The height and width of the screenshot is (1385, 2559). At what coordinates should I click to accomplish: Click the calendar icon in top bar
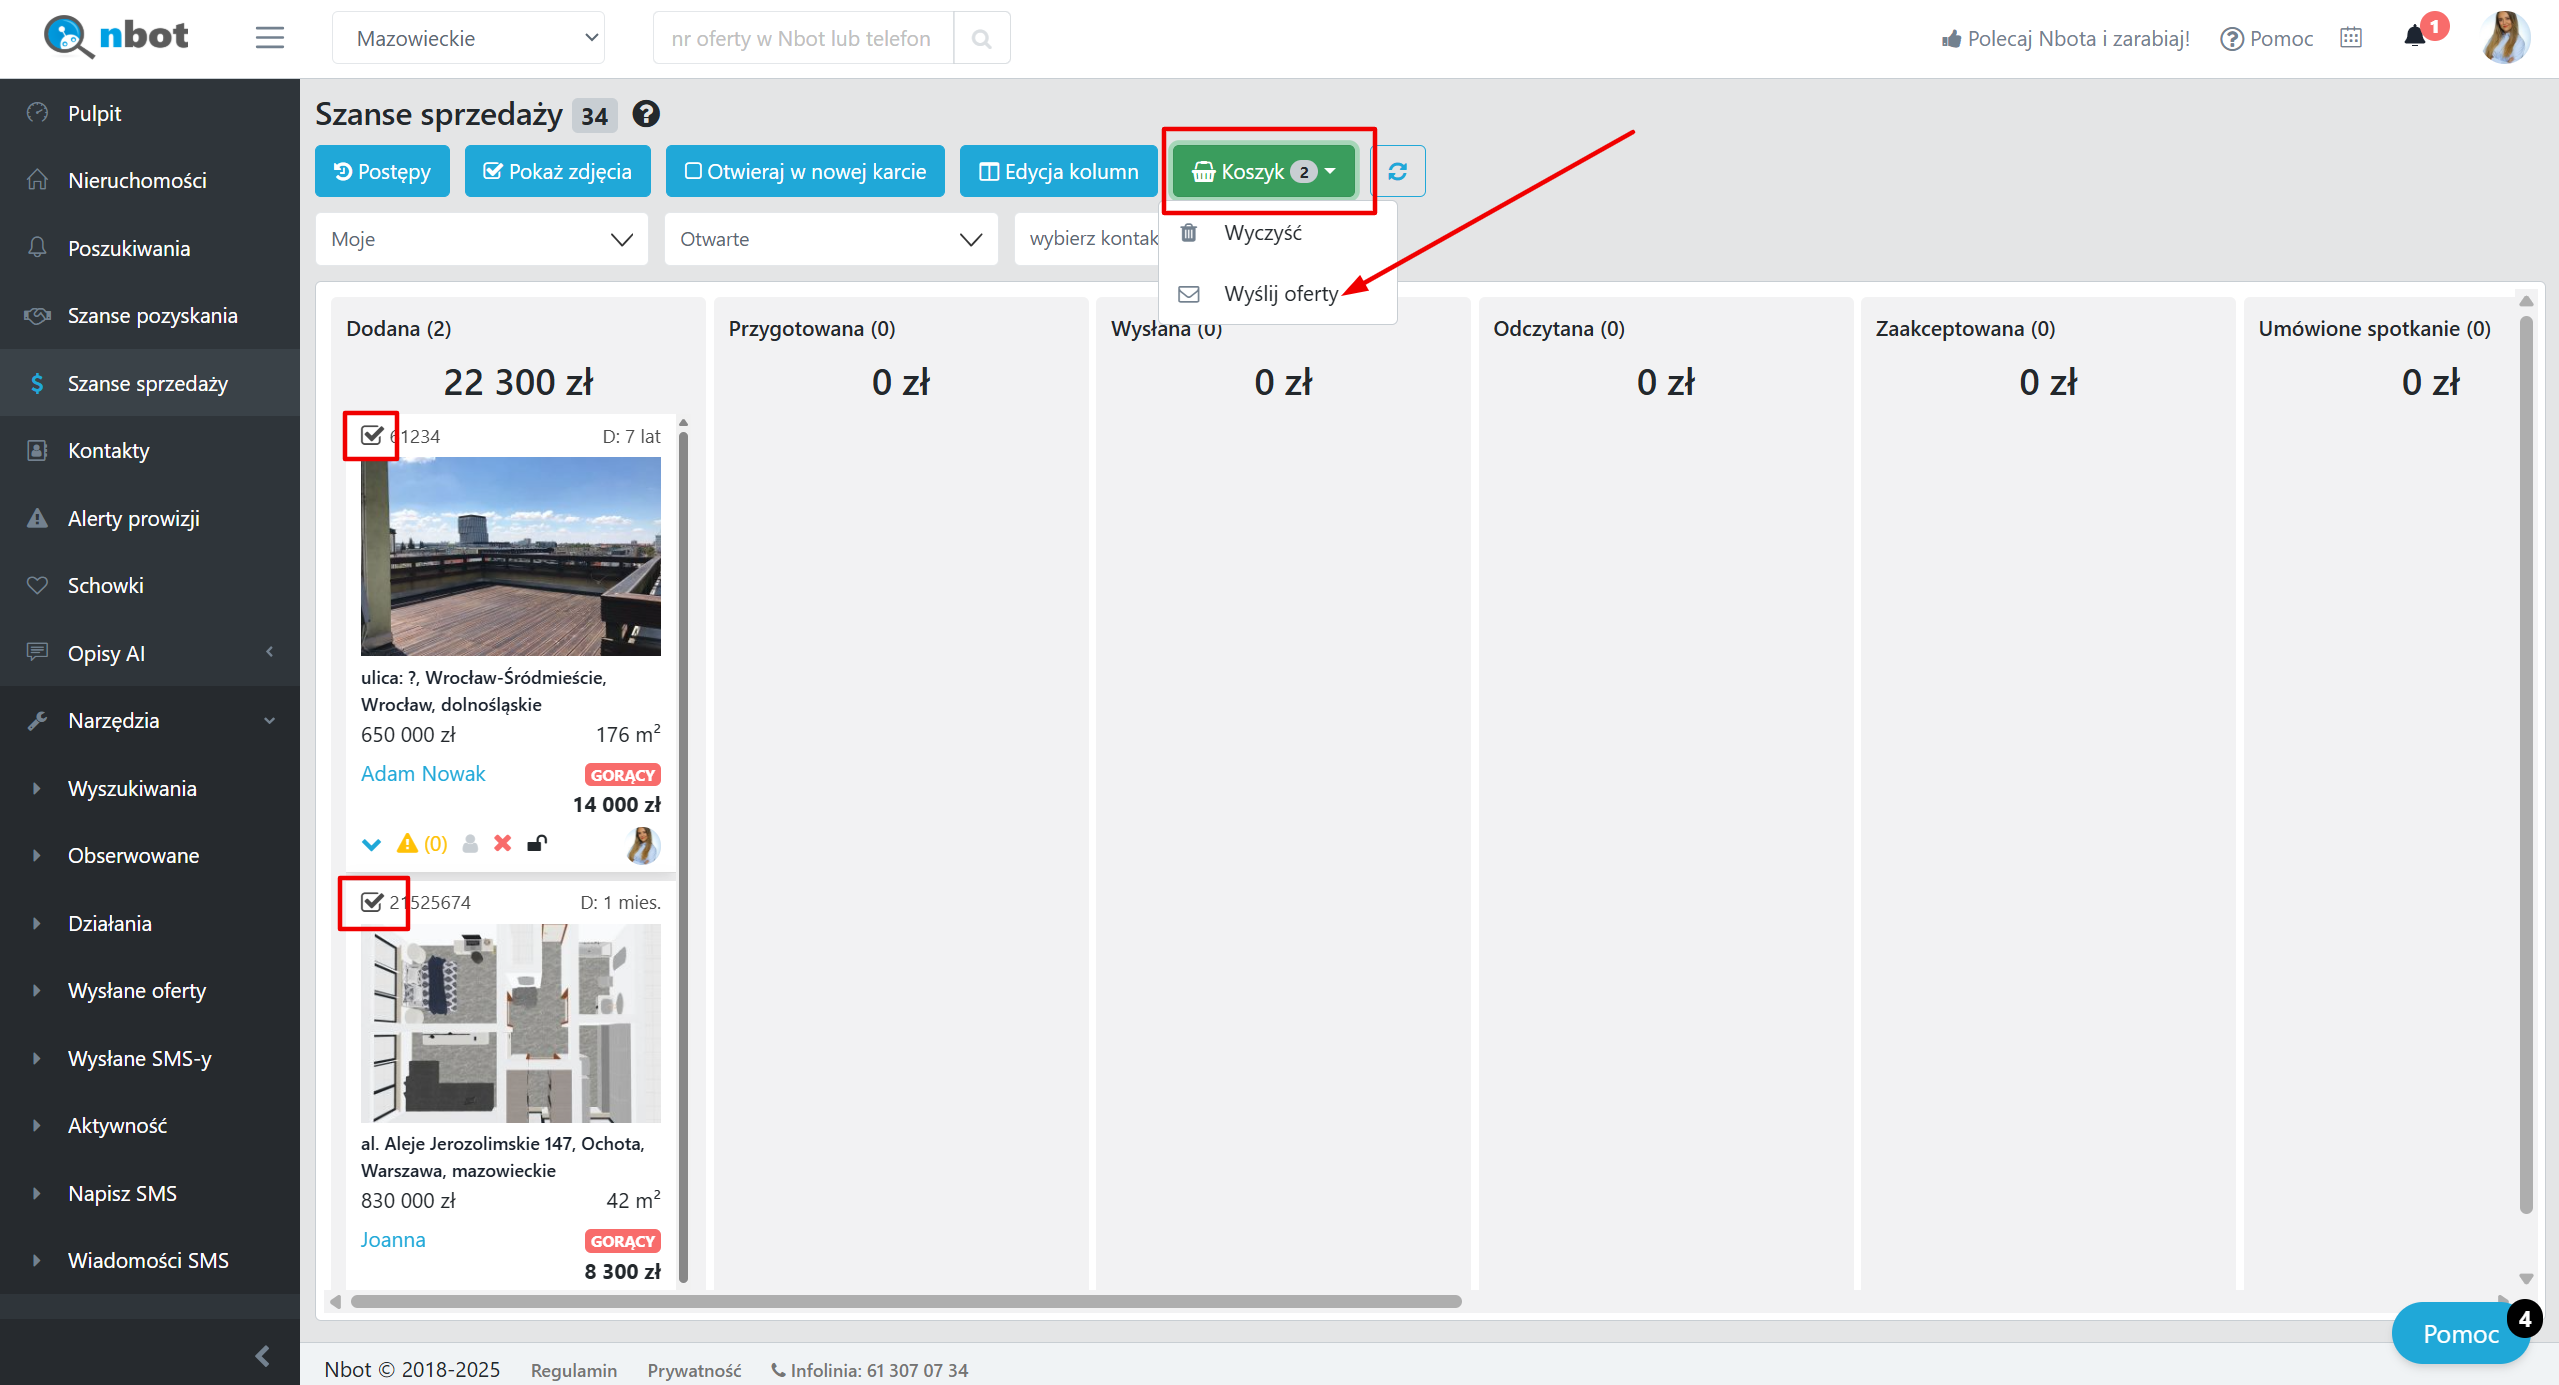pos(2351,38)
